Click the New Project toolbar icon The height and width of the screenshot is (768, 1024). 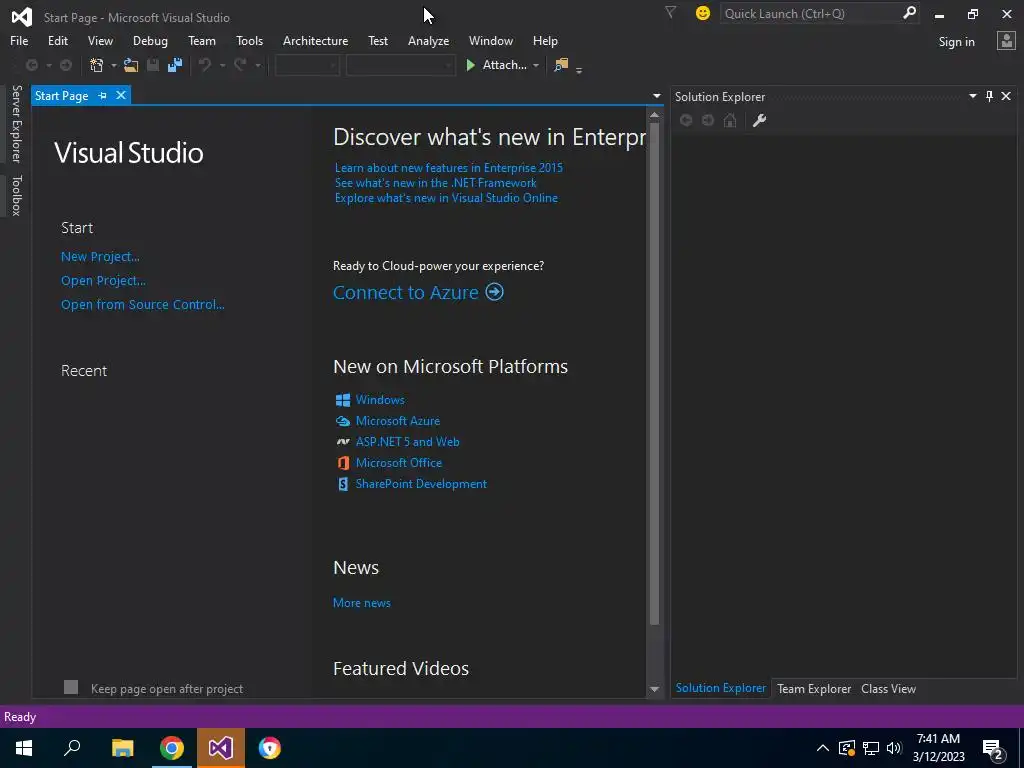tap(97, 65)
